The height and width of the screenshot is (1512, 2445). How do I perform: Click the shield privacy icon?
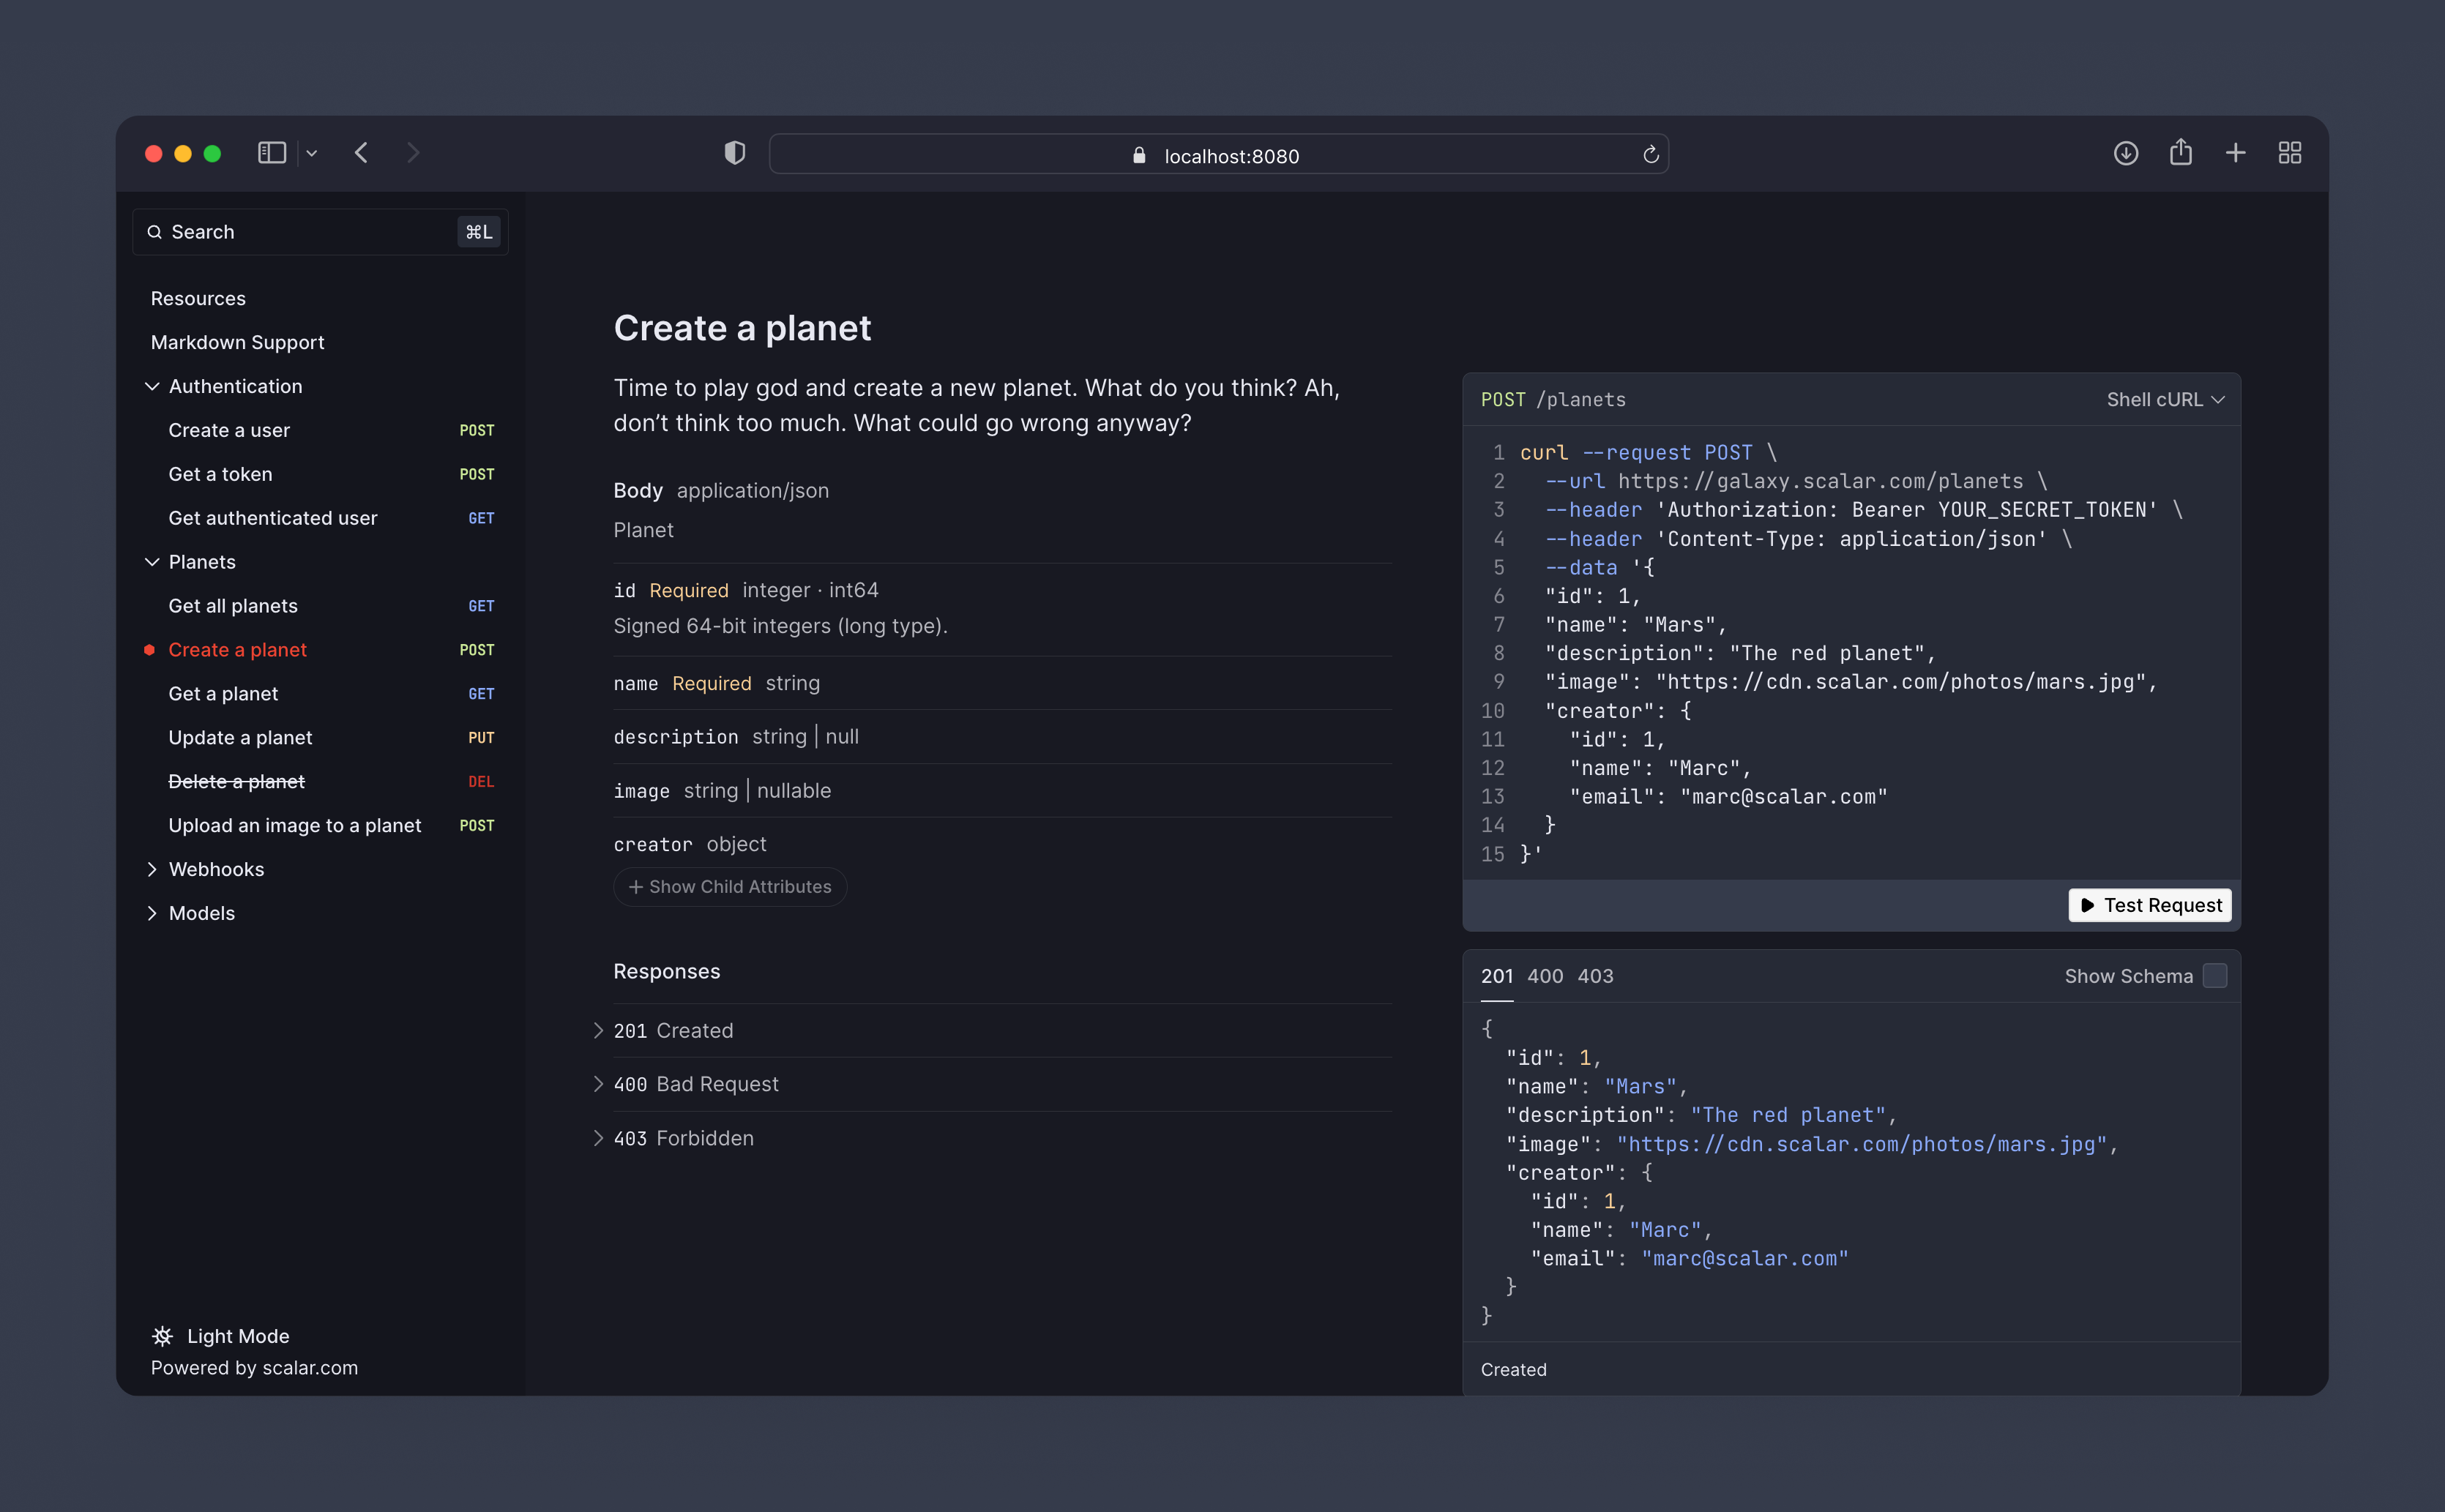point(735,152)
